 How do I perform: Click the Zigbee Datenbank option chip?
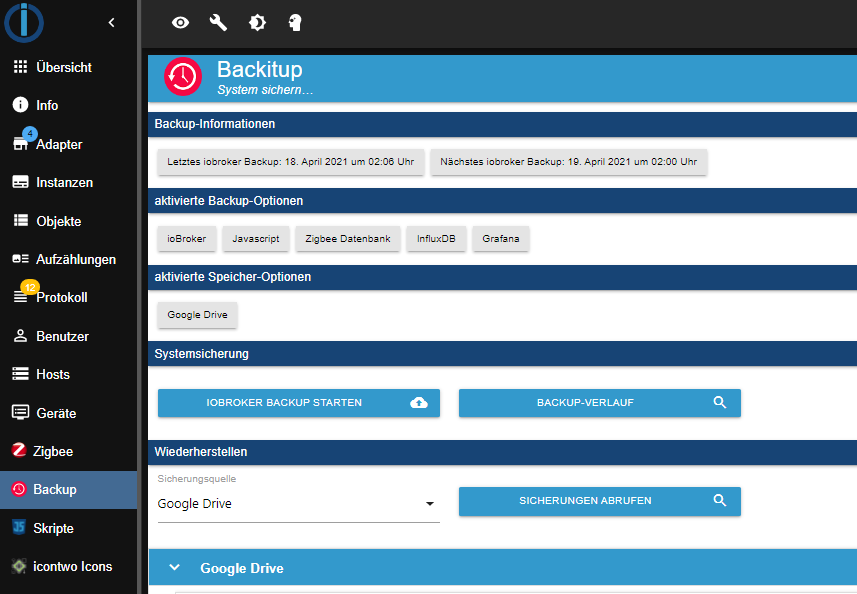click(348, 239)
